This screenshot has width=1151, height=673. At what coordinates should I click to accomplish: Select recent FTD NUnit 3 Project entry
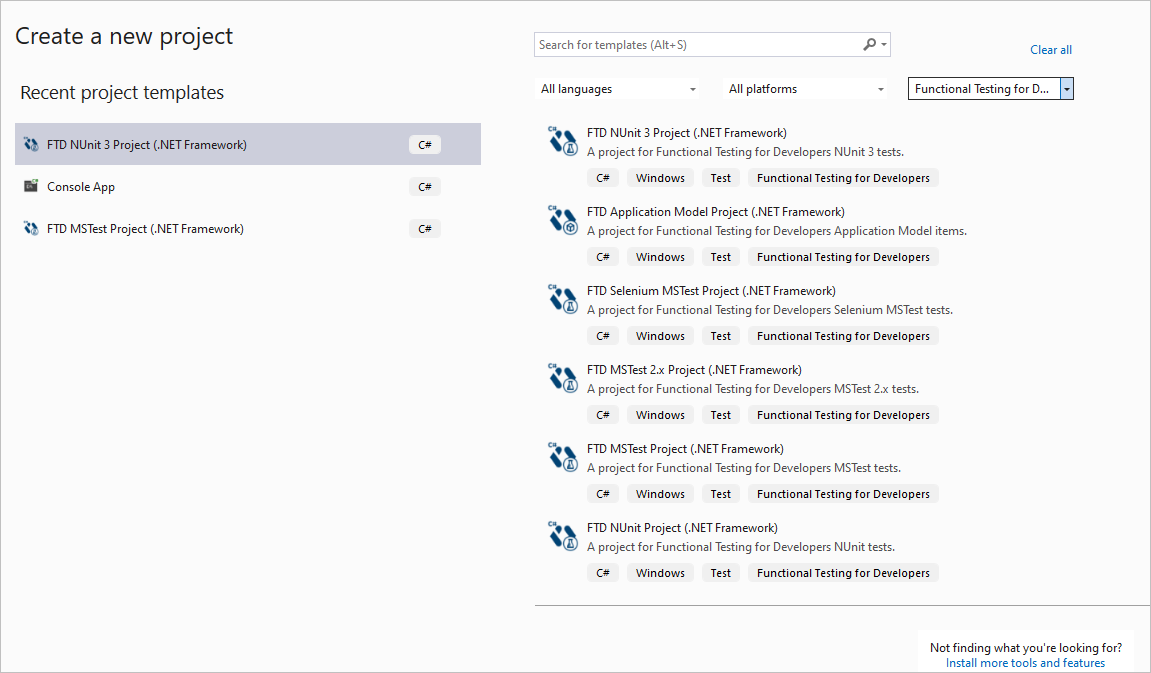tap(147, 145)
